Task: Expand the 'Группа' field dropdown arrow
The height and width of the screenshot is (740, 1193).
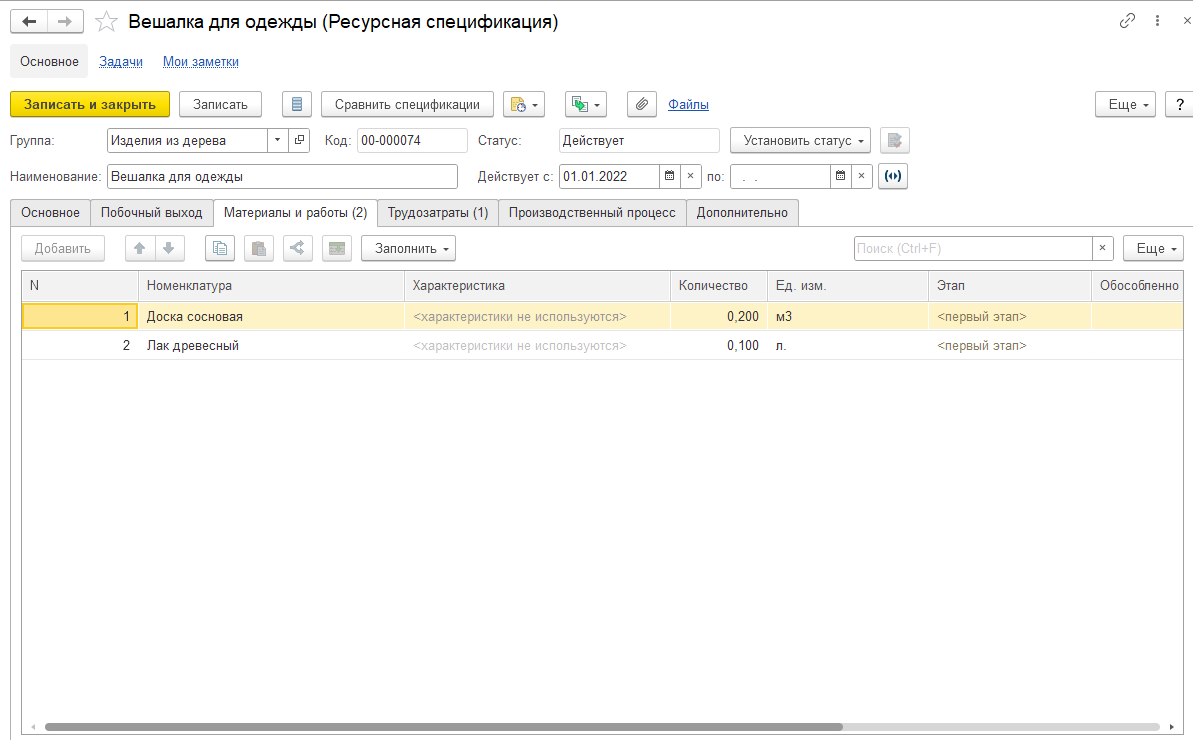Action: pyautogui.click(x=277, y=140)
